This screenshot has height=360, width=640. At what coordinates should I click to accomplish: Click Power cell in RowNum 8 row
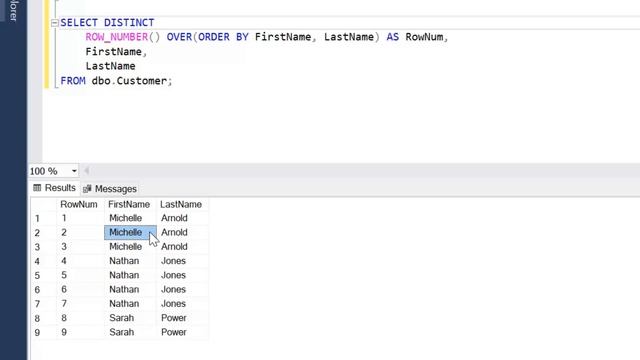[182, 318]
